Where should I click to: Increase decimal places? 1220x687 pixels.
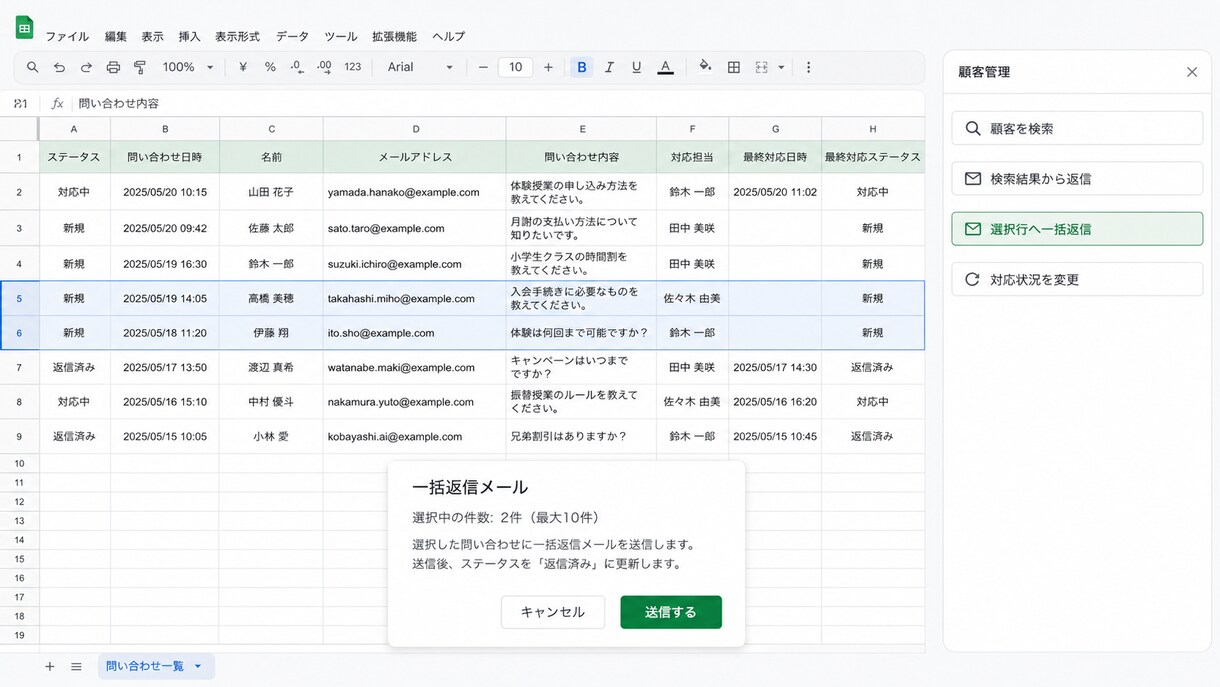(324, 67)
